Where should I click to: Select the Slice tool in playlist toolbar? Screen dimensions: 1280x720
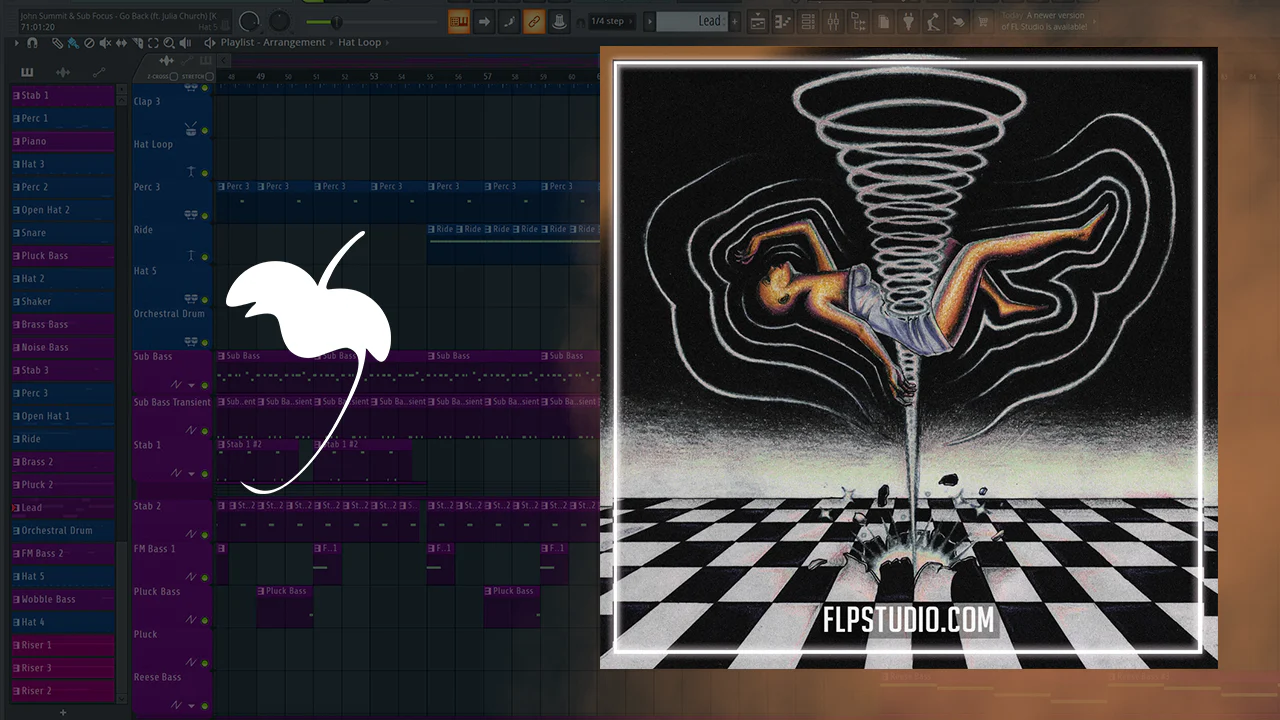tap(137, 43)
